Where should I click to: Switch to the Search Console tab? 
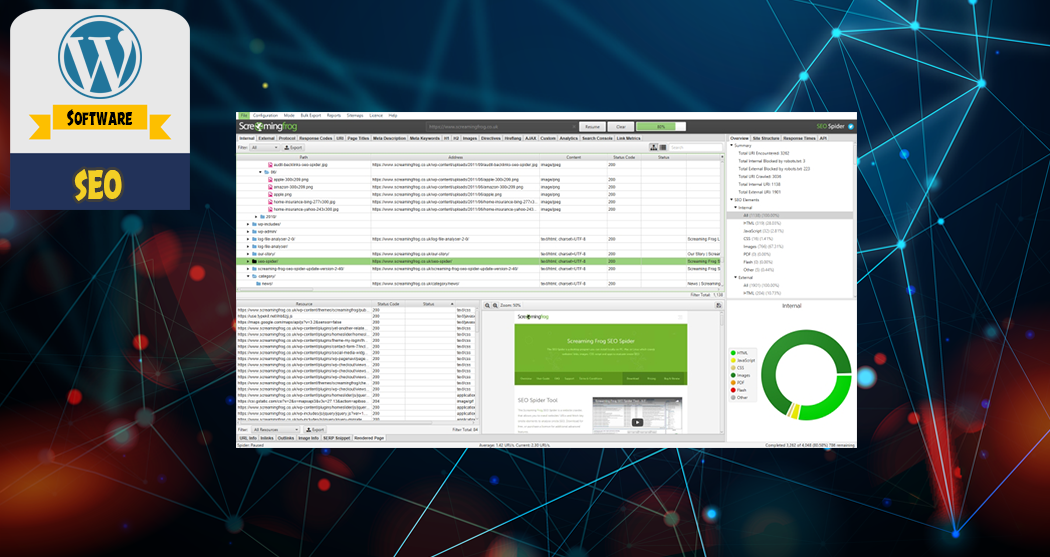pos(597,138)
